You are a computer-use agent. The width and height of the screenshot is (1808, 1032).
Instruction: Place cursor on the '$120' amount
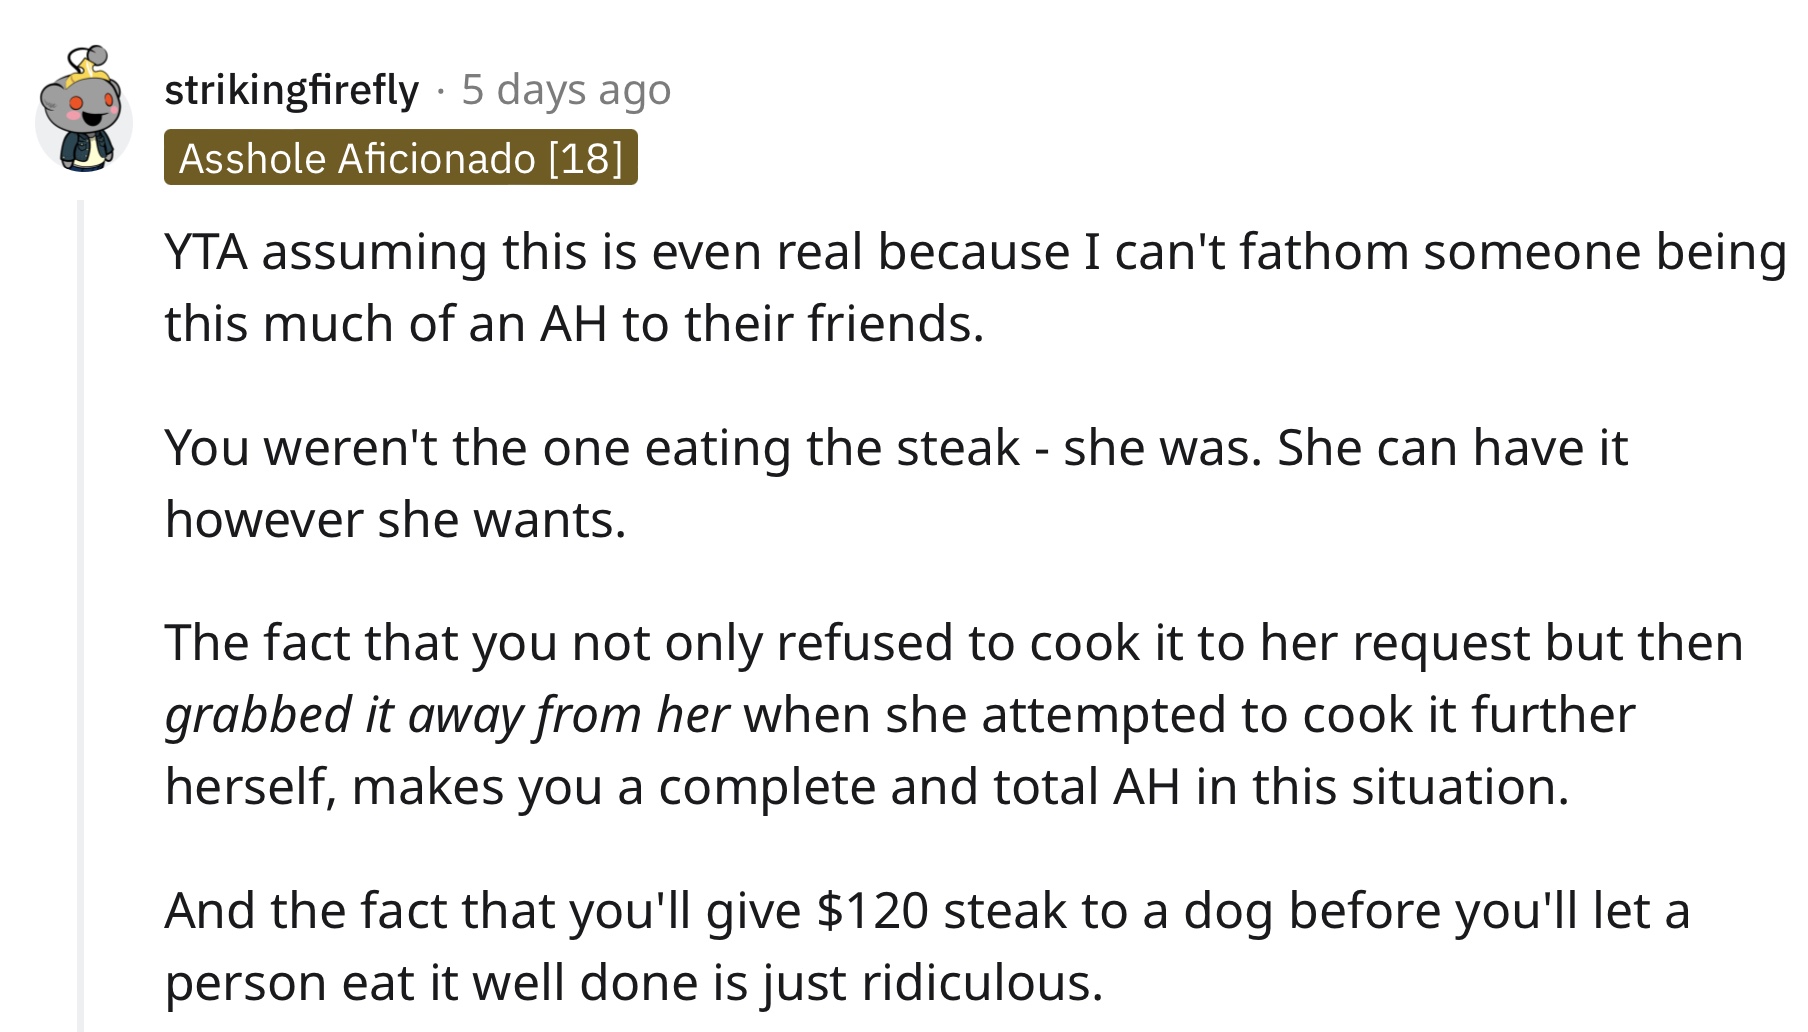click(872, 911)
